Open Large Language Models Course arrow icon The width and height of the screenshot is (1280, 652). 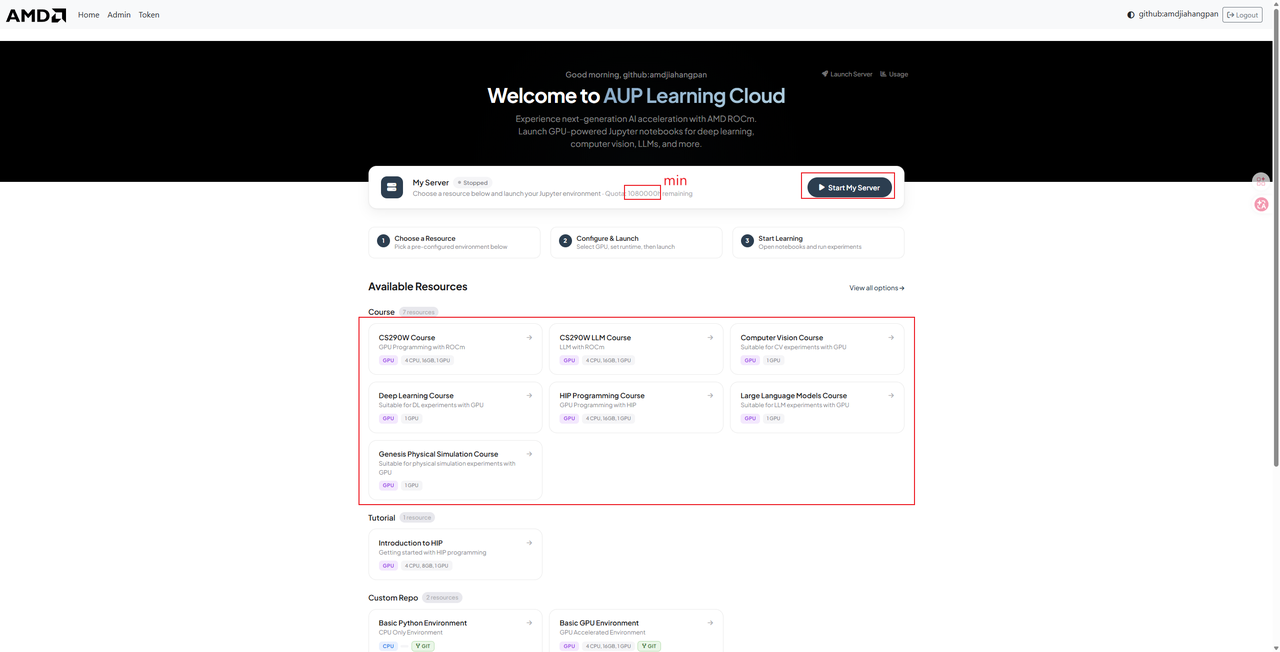pyautogui.click(x=891, y=395)
